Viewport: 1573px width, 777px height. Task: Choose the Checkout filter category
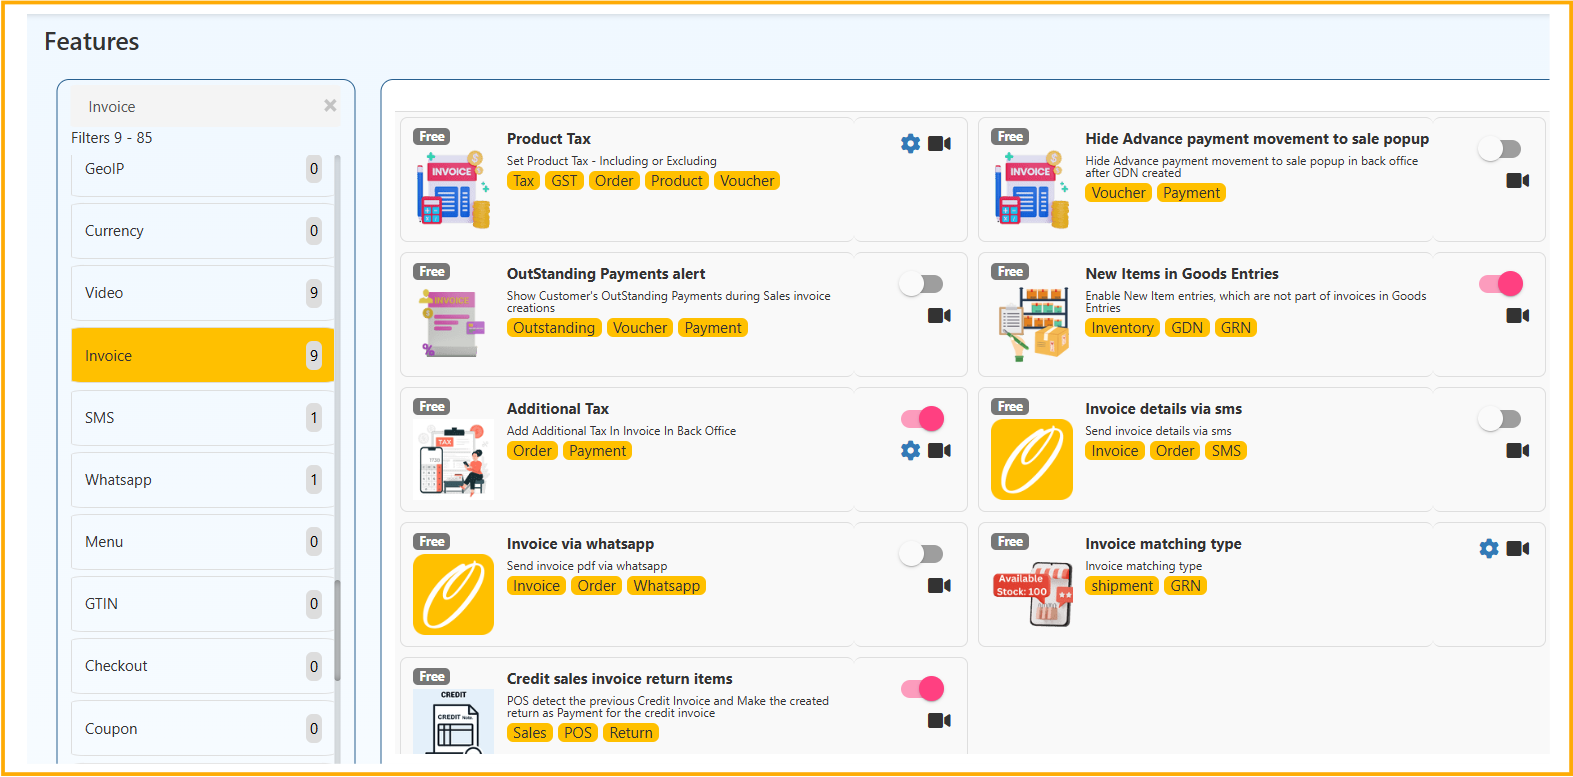click(x=202, y=666)
